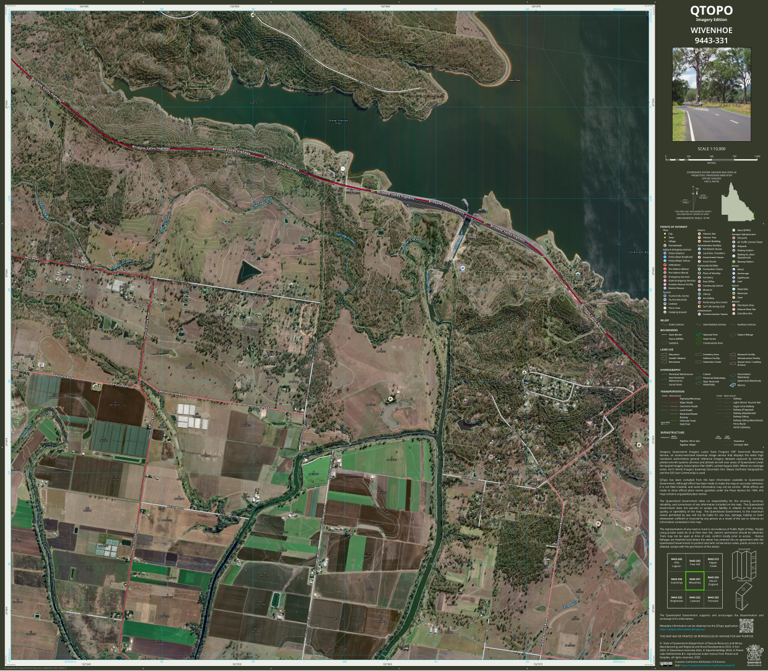Click the LAND USE legend heading
Image resolution: width=768 pixels, height=671 pixels.
(x=667, y=349)
